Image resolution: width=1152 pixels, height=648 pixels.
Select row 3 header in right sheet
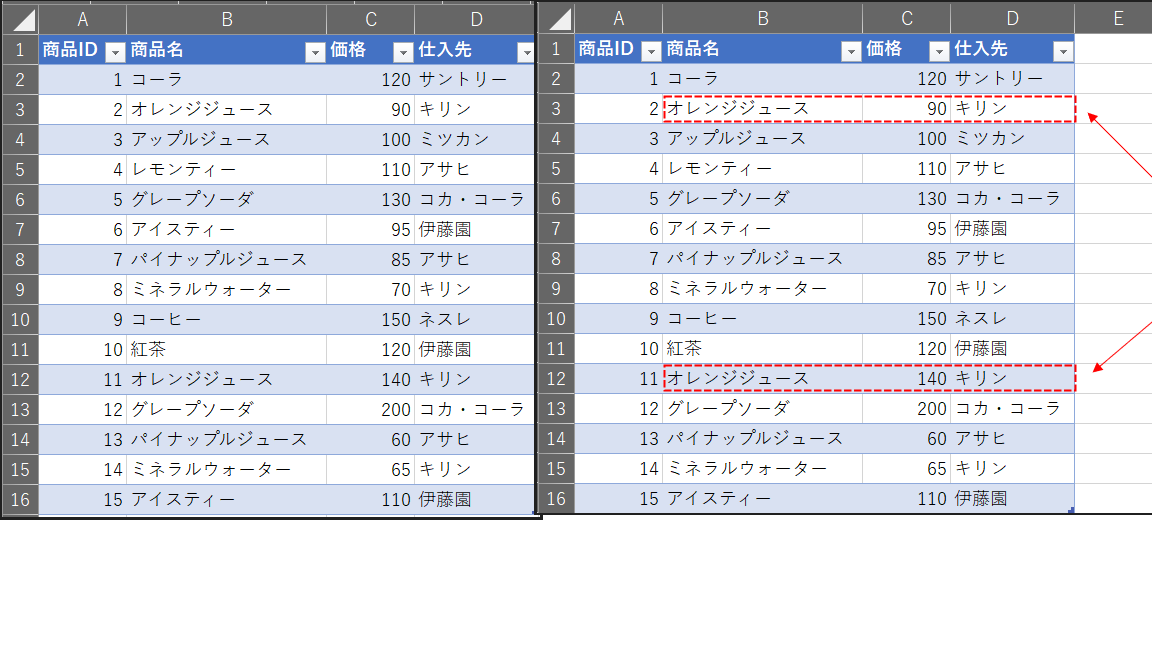coord(557,109)
